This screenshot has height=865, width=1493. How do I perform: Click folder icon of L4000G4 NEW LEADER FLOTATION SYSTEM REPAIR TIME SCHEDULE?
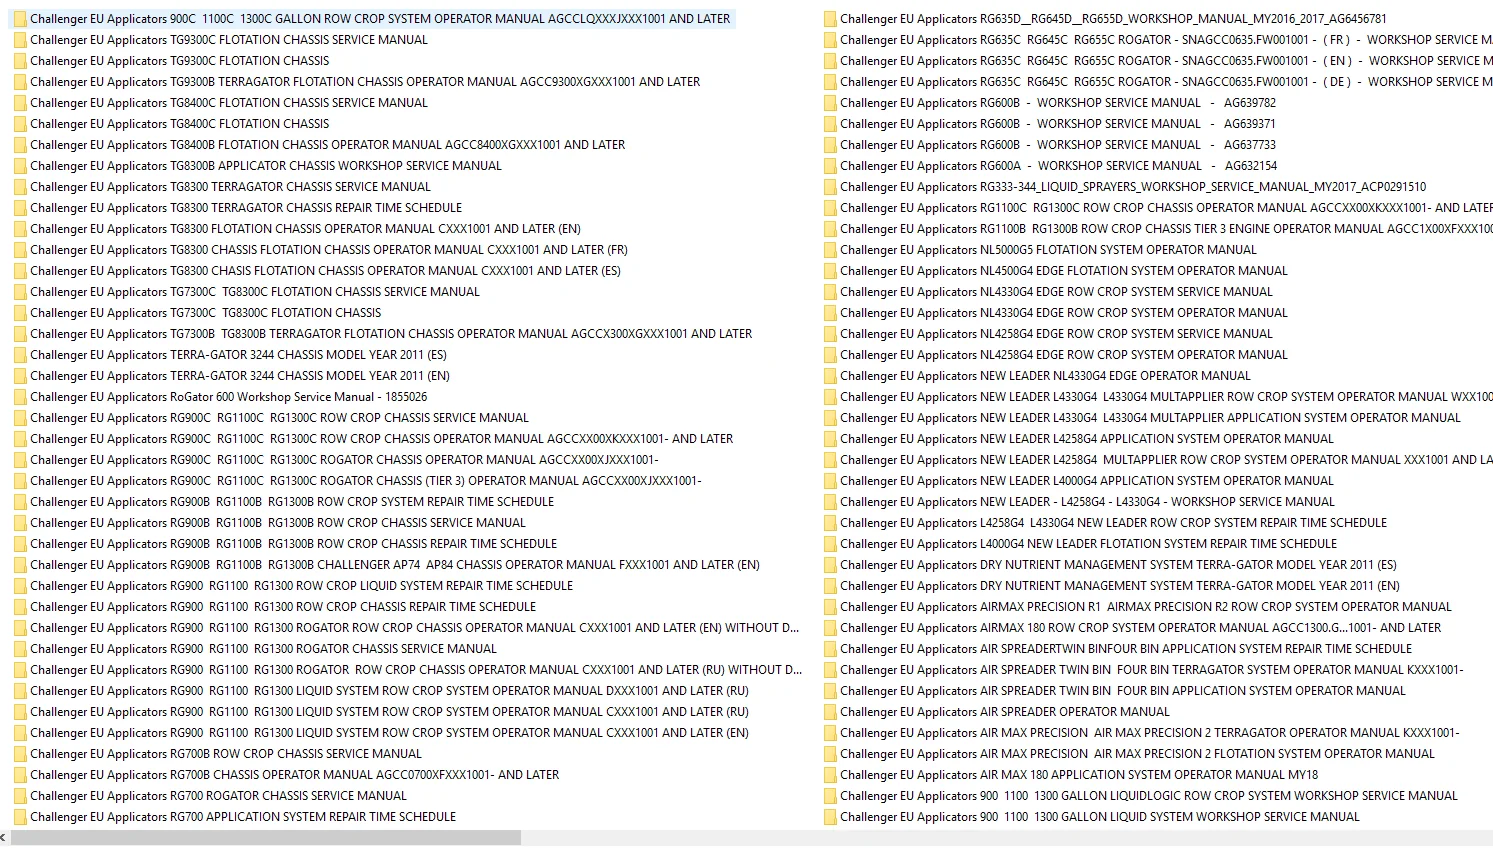(x=830, y=544)
